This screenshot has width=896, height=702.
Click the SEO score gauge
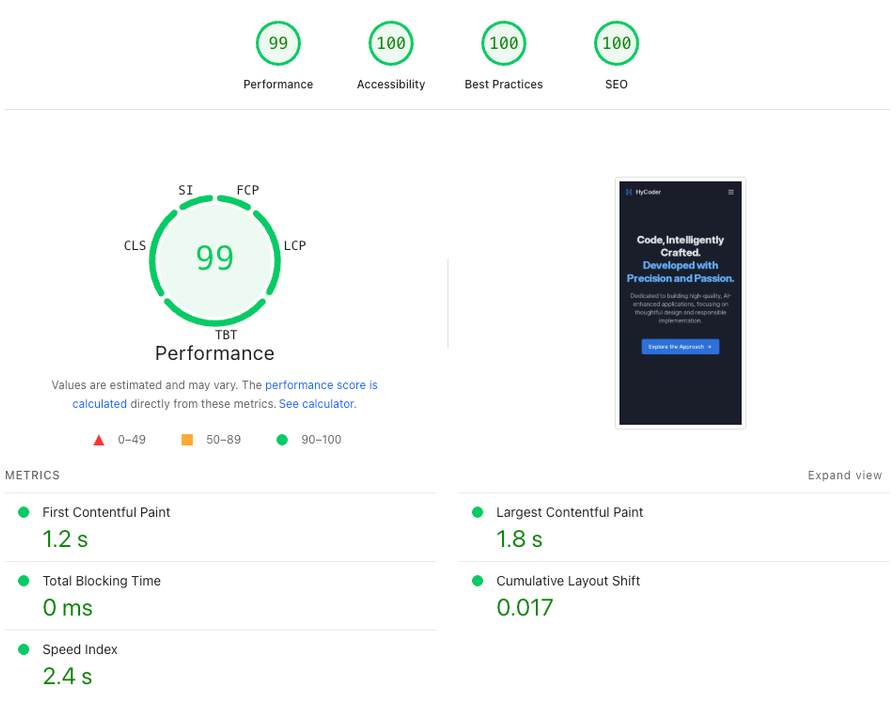point(616,43)
